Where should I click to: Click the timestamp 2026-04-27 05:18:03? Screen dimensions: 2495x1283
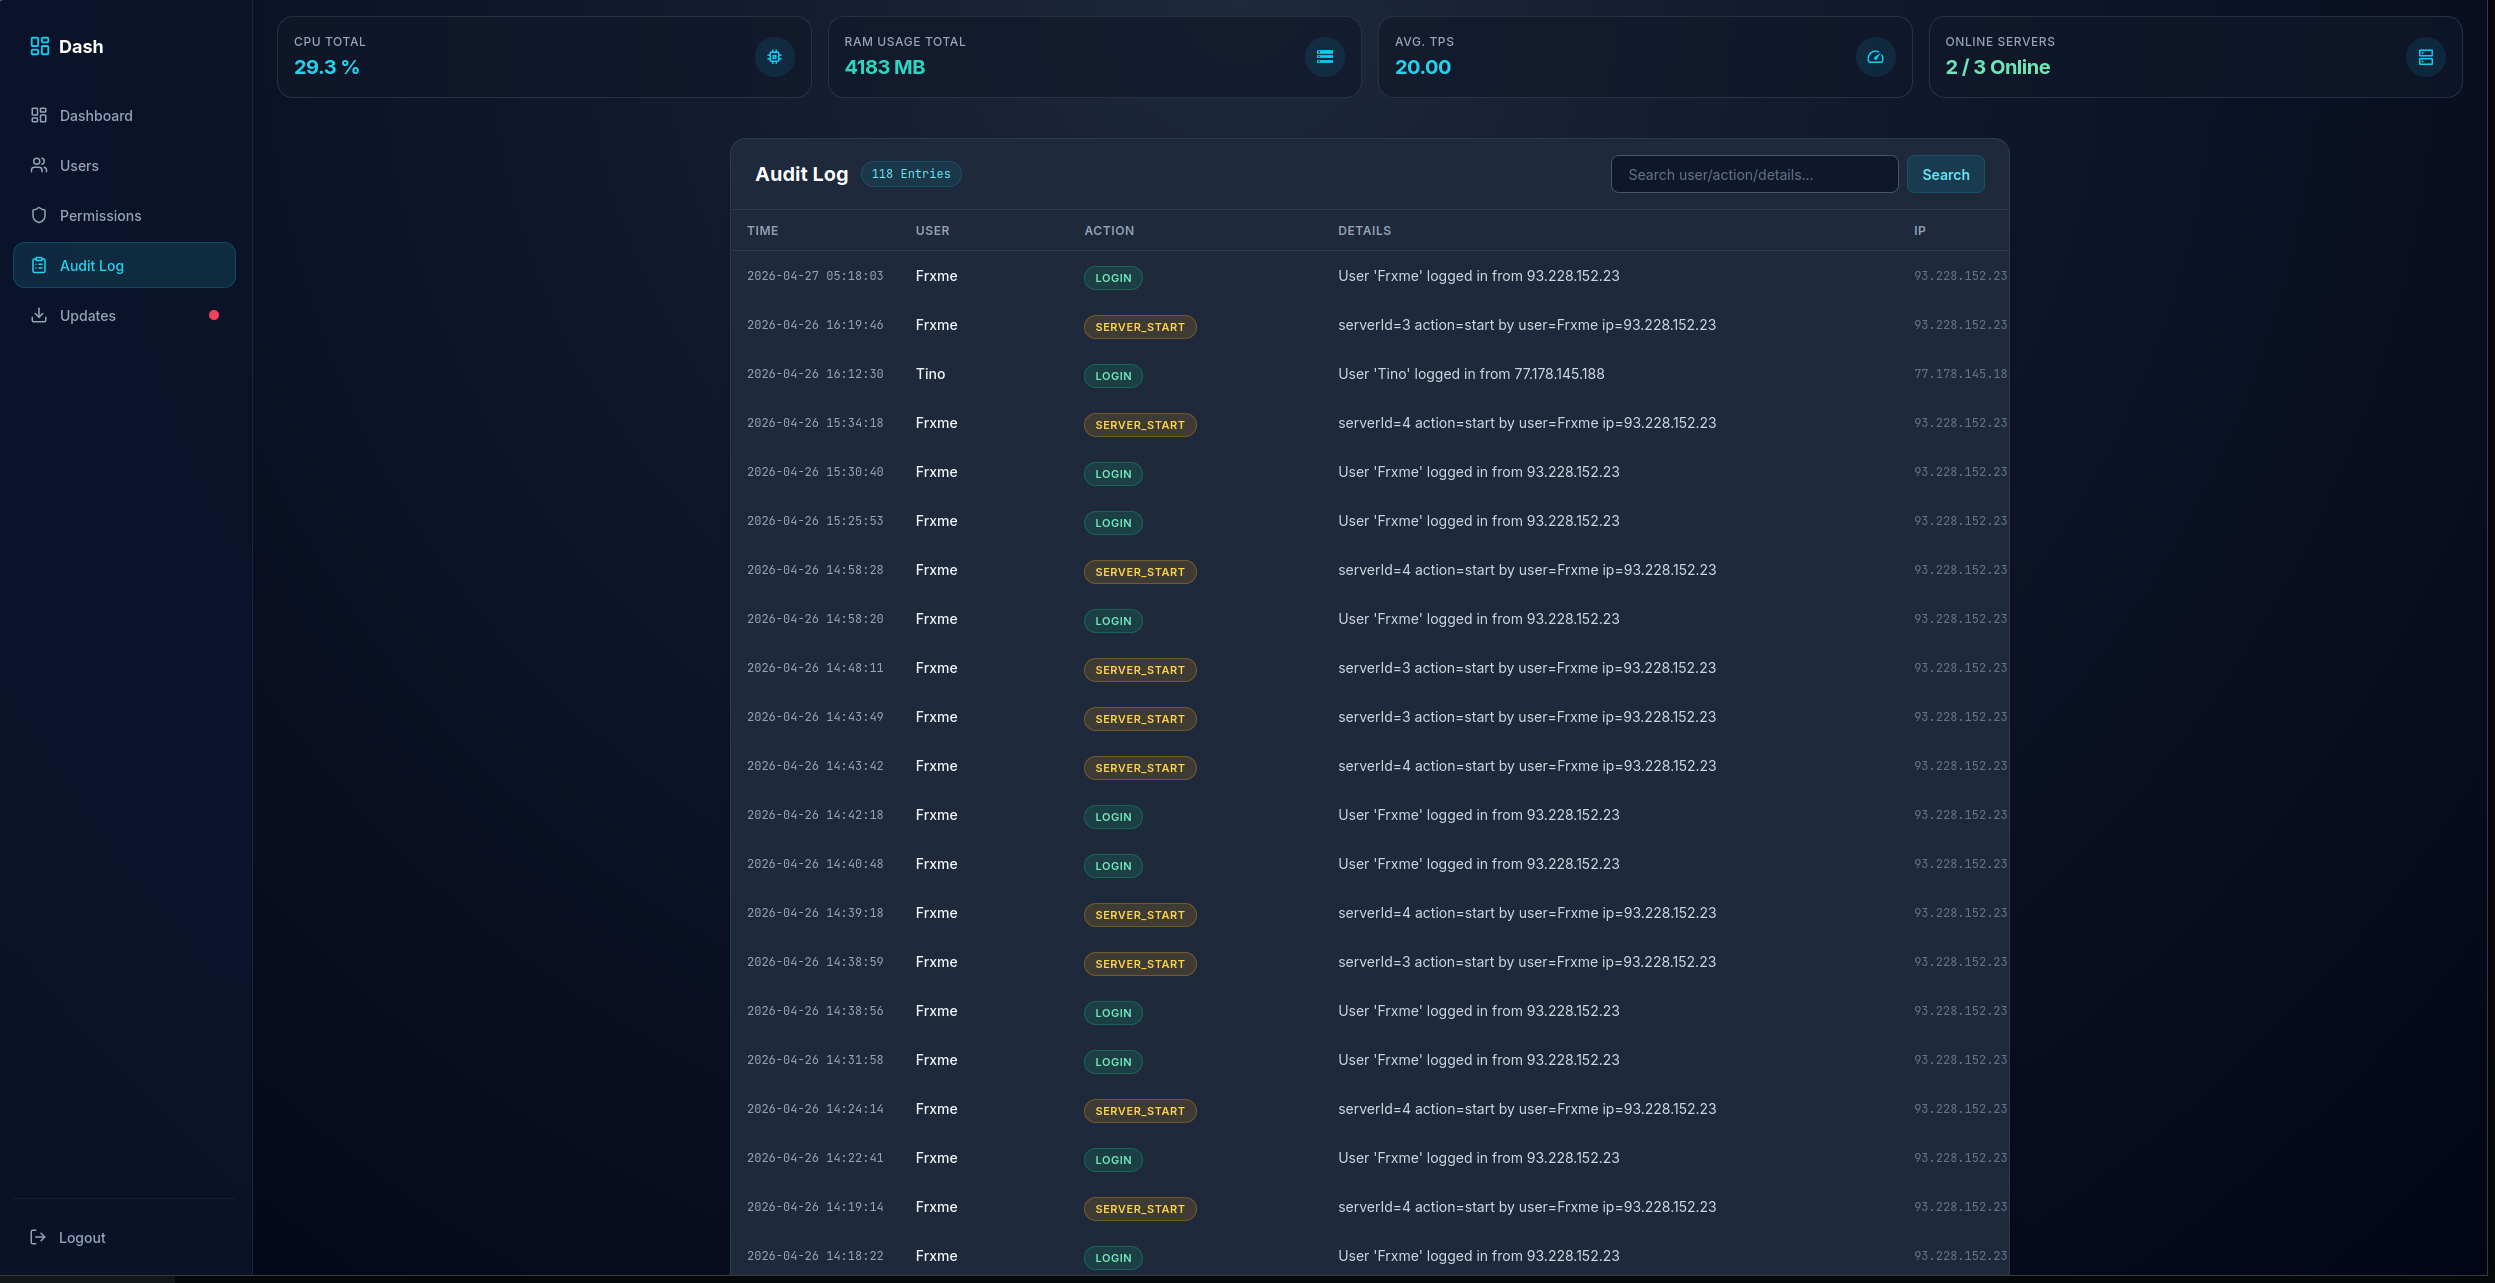click(815, 276)
